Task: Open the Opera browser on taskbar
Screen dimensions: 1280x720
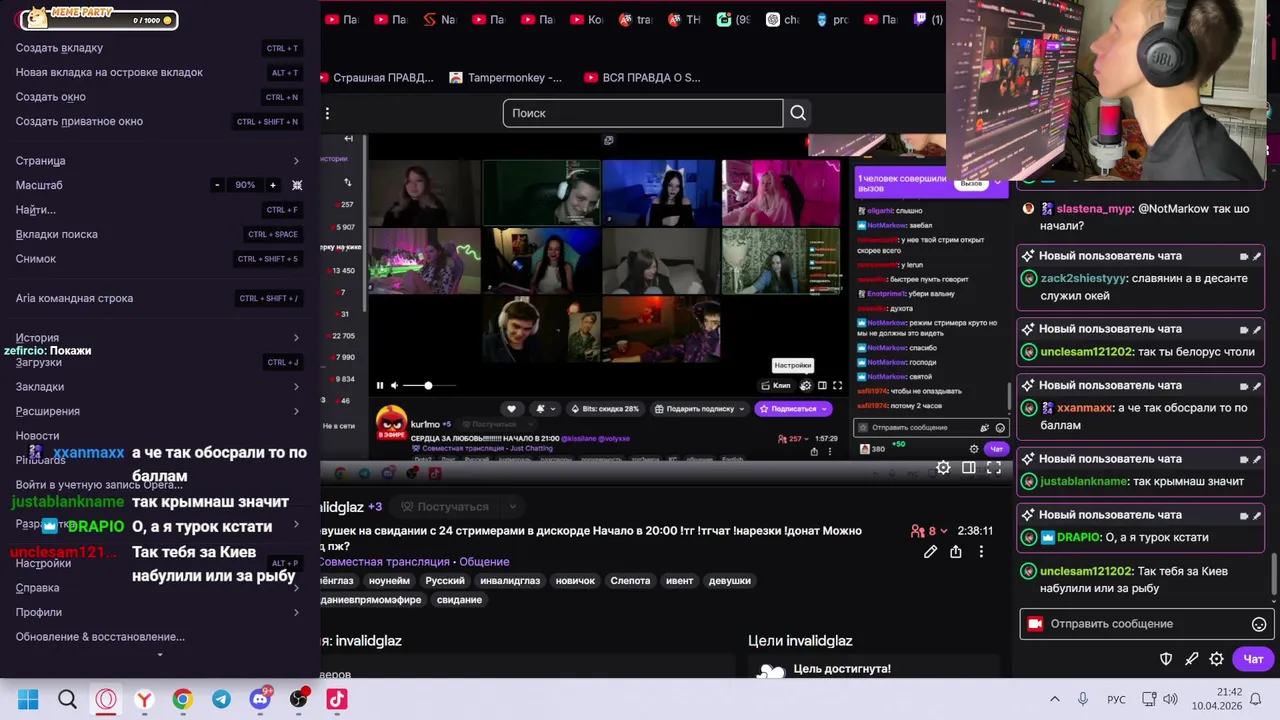Action: 106,699
